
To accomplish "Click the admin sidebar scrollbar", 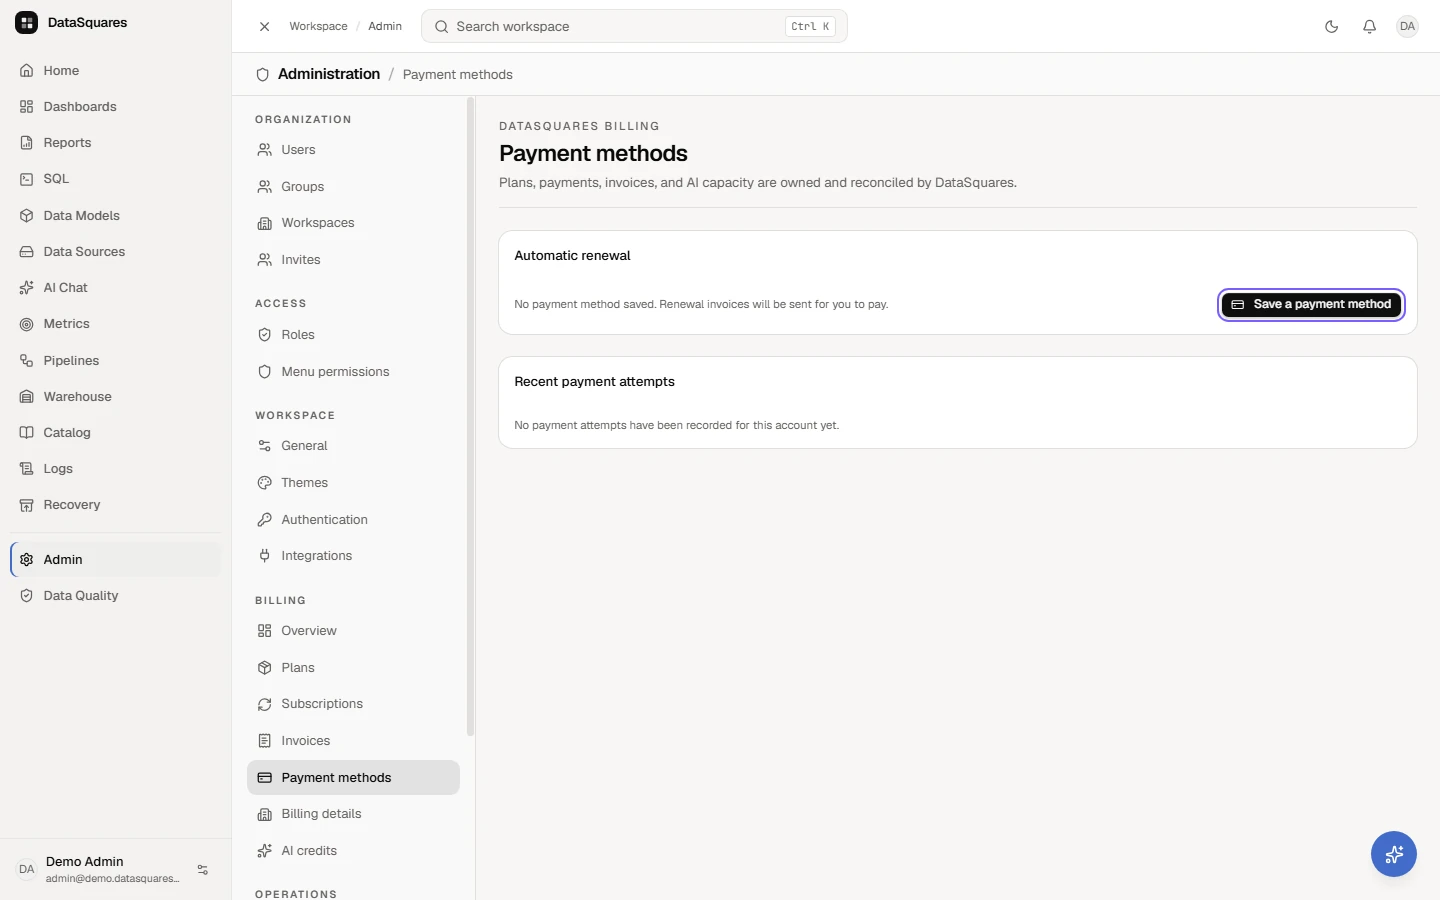I will coord(470,416).
